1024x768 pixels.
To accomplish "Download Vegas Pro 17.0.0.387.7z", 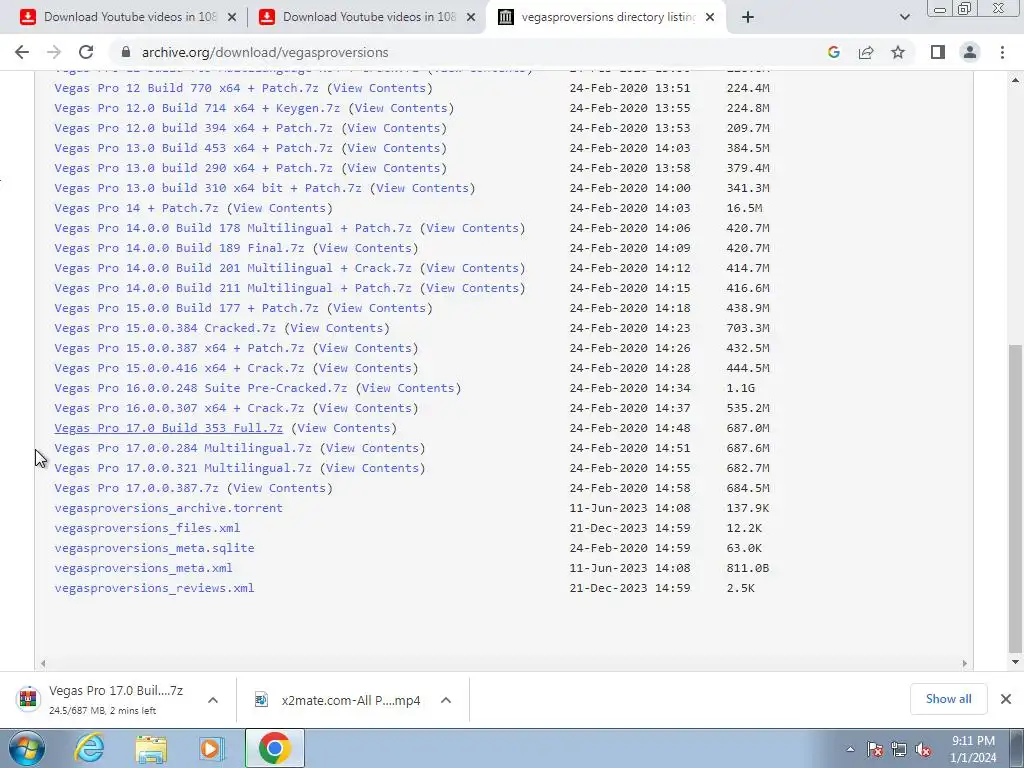I will (136, 488).
